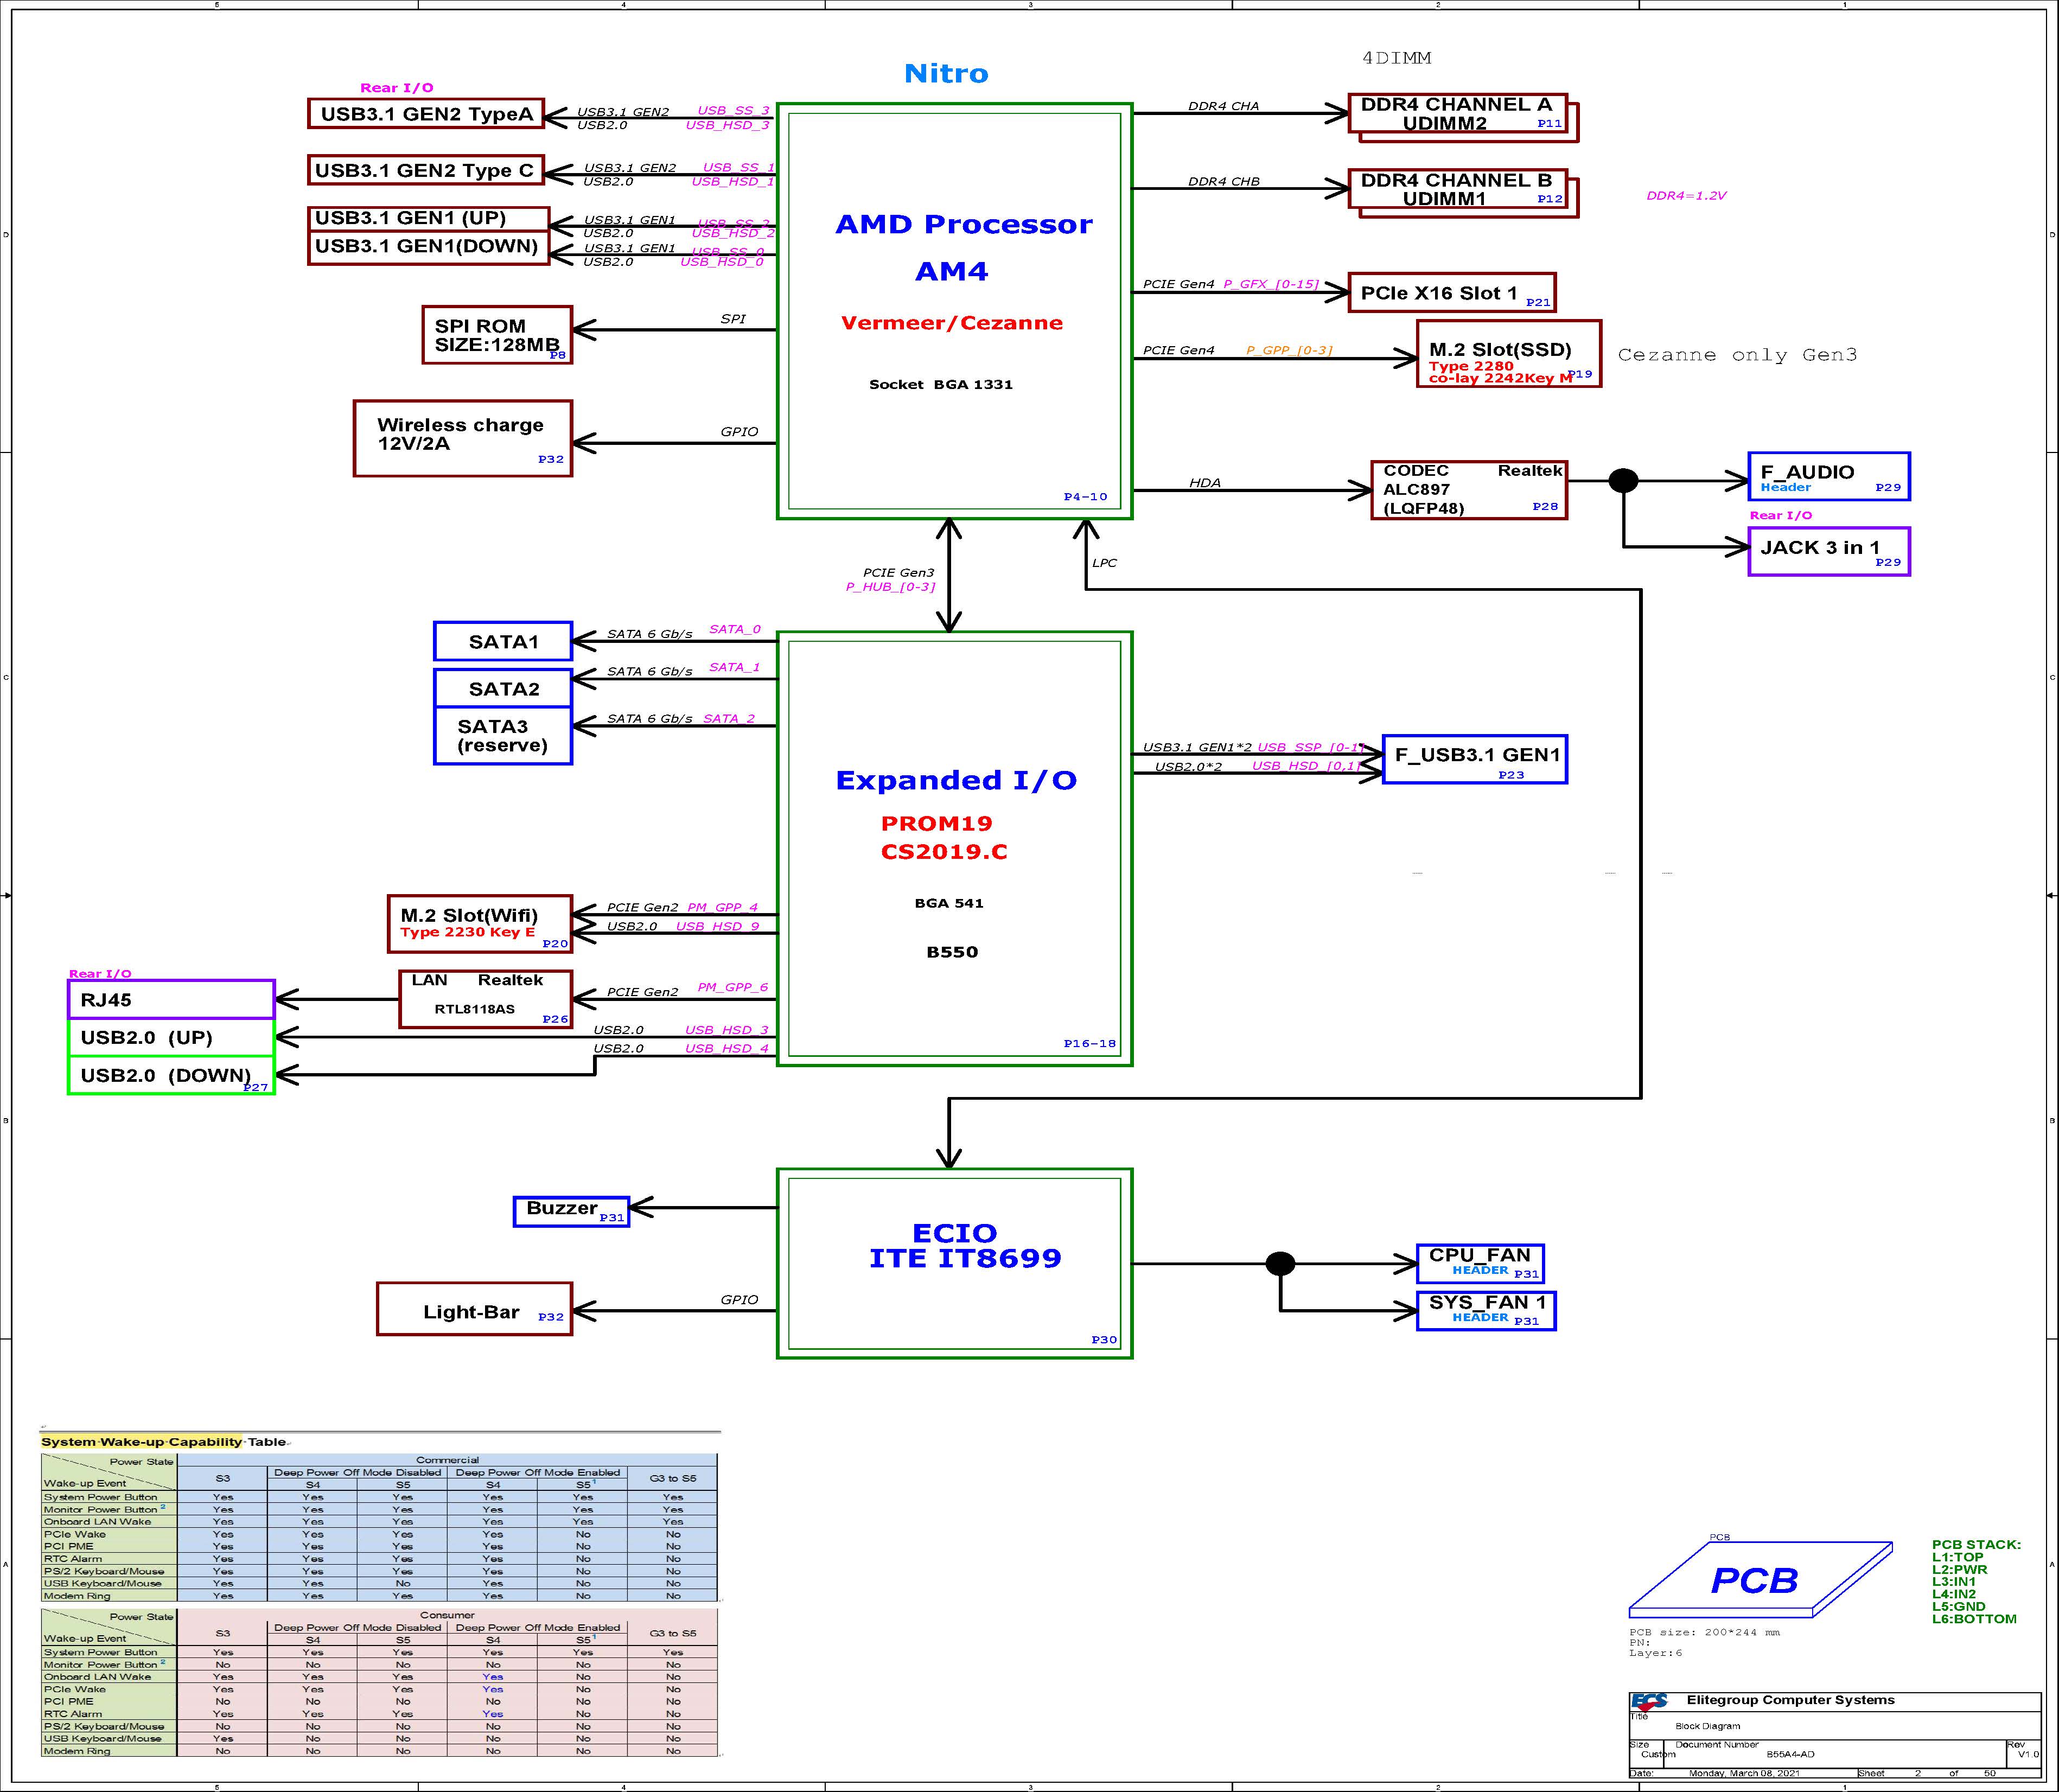Viewport: 2059px width, 1792px height.
Task: Select the F_AUDIO Header box
Action: coord(1829,476)
